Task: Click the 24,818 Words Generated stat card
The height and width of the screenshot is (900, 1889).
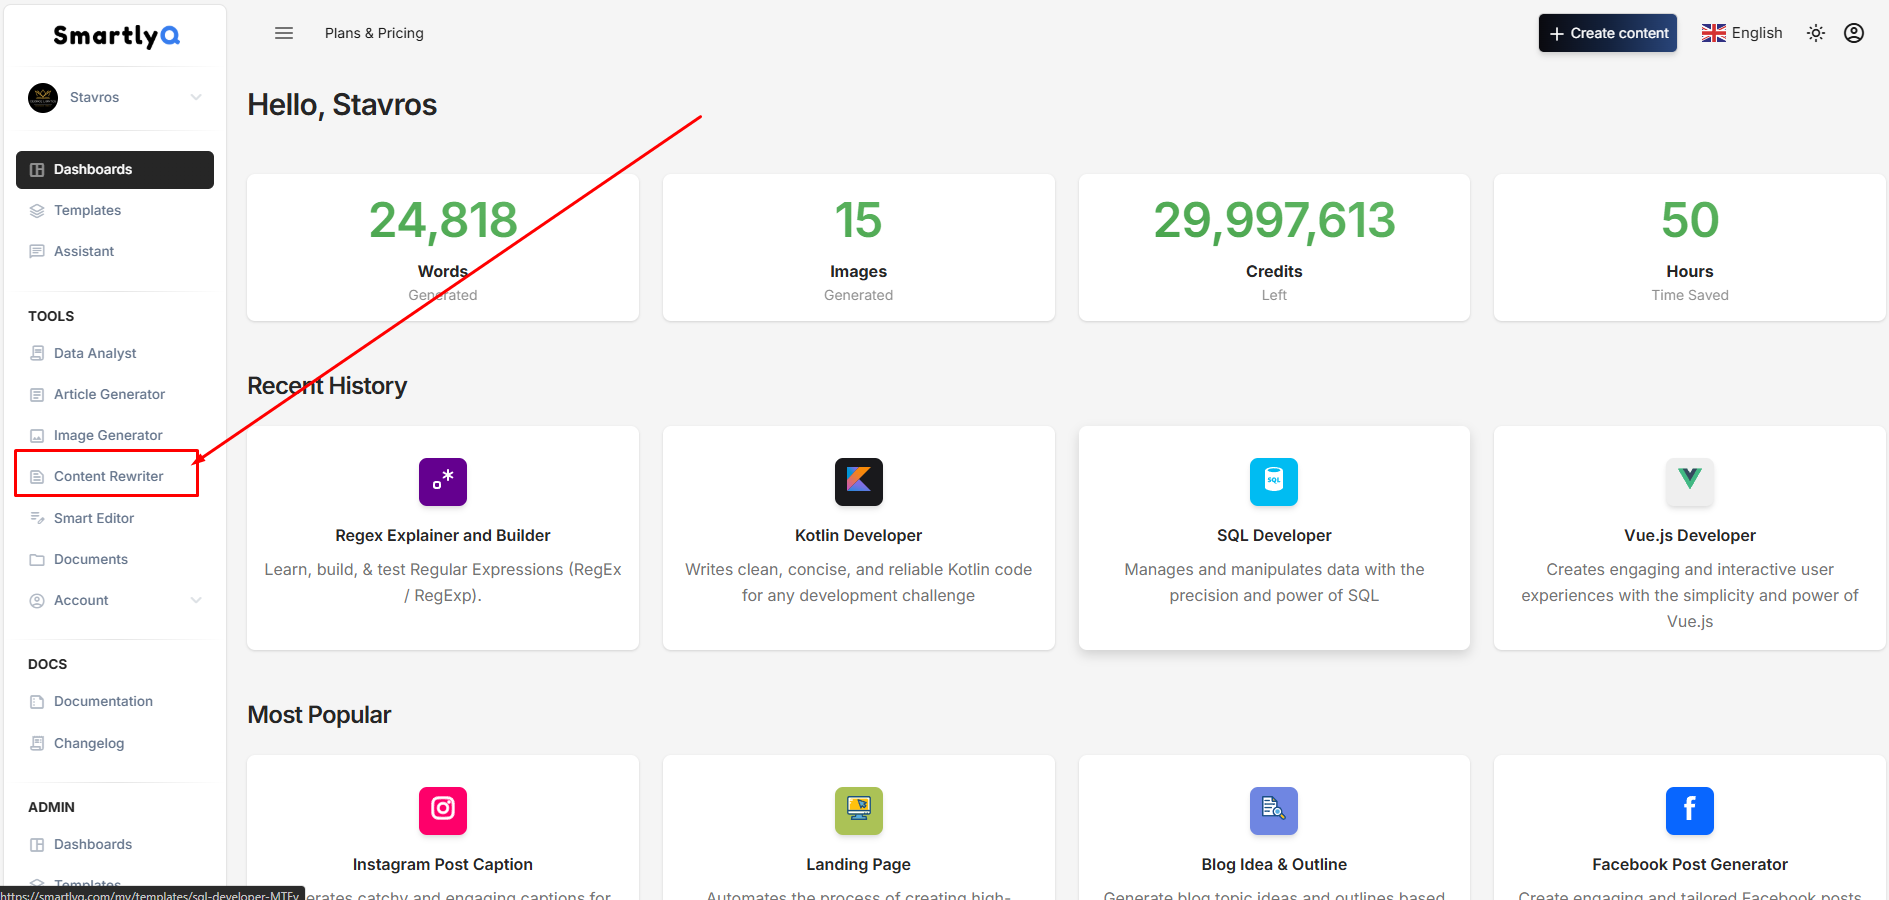Action: tap(443, 248)
